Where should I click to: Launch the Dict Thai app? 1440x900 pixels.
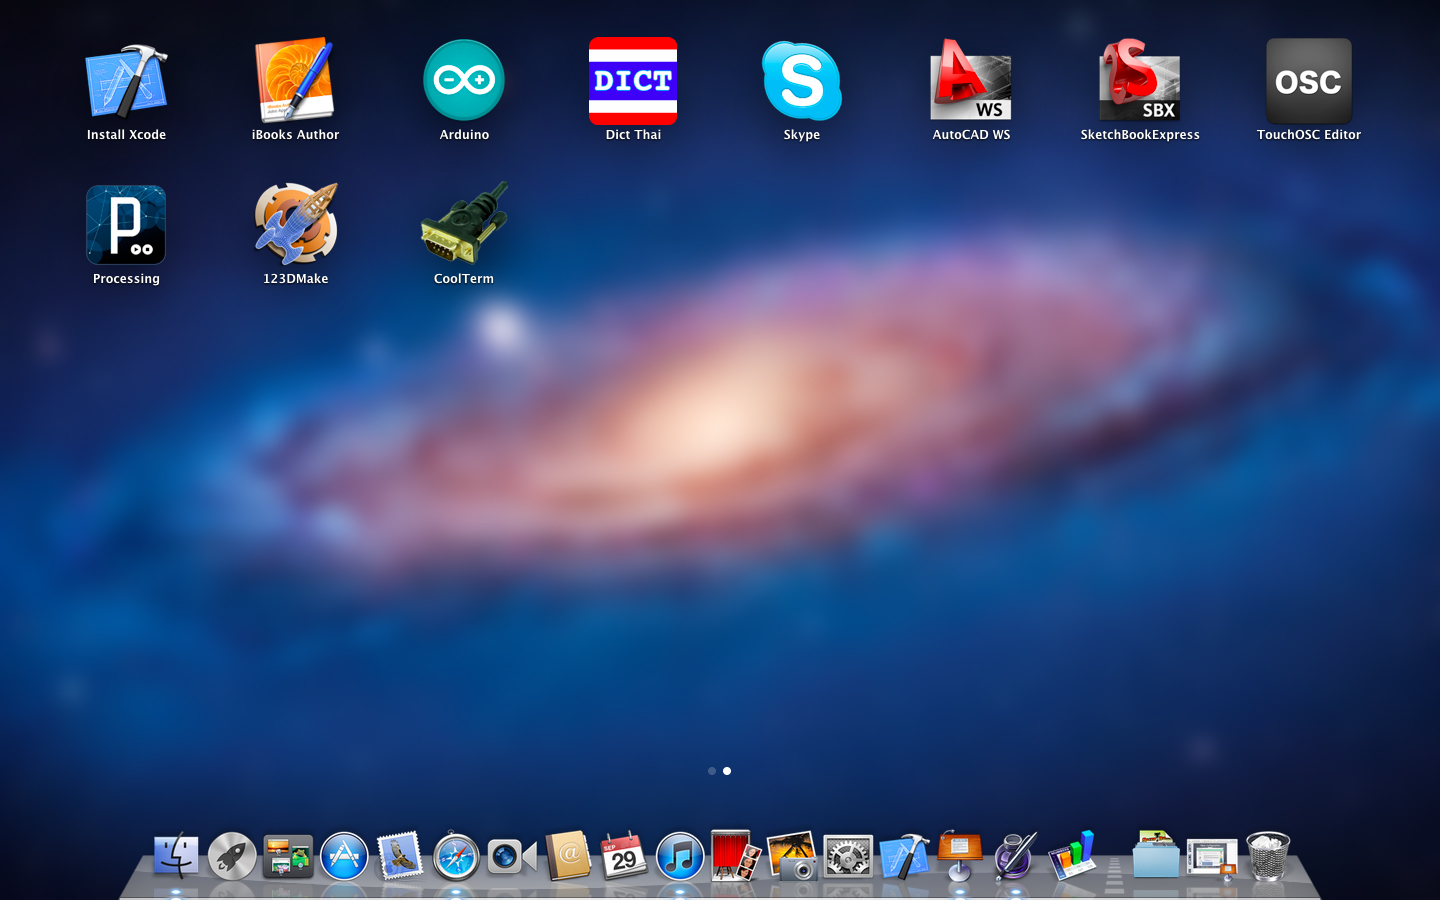click(633, 81)
